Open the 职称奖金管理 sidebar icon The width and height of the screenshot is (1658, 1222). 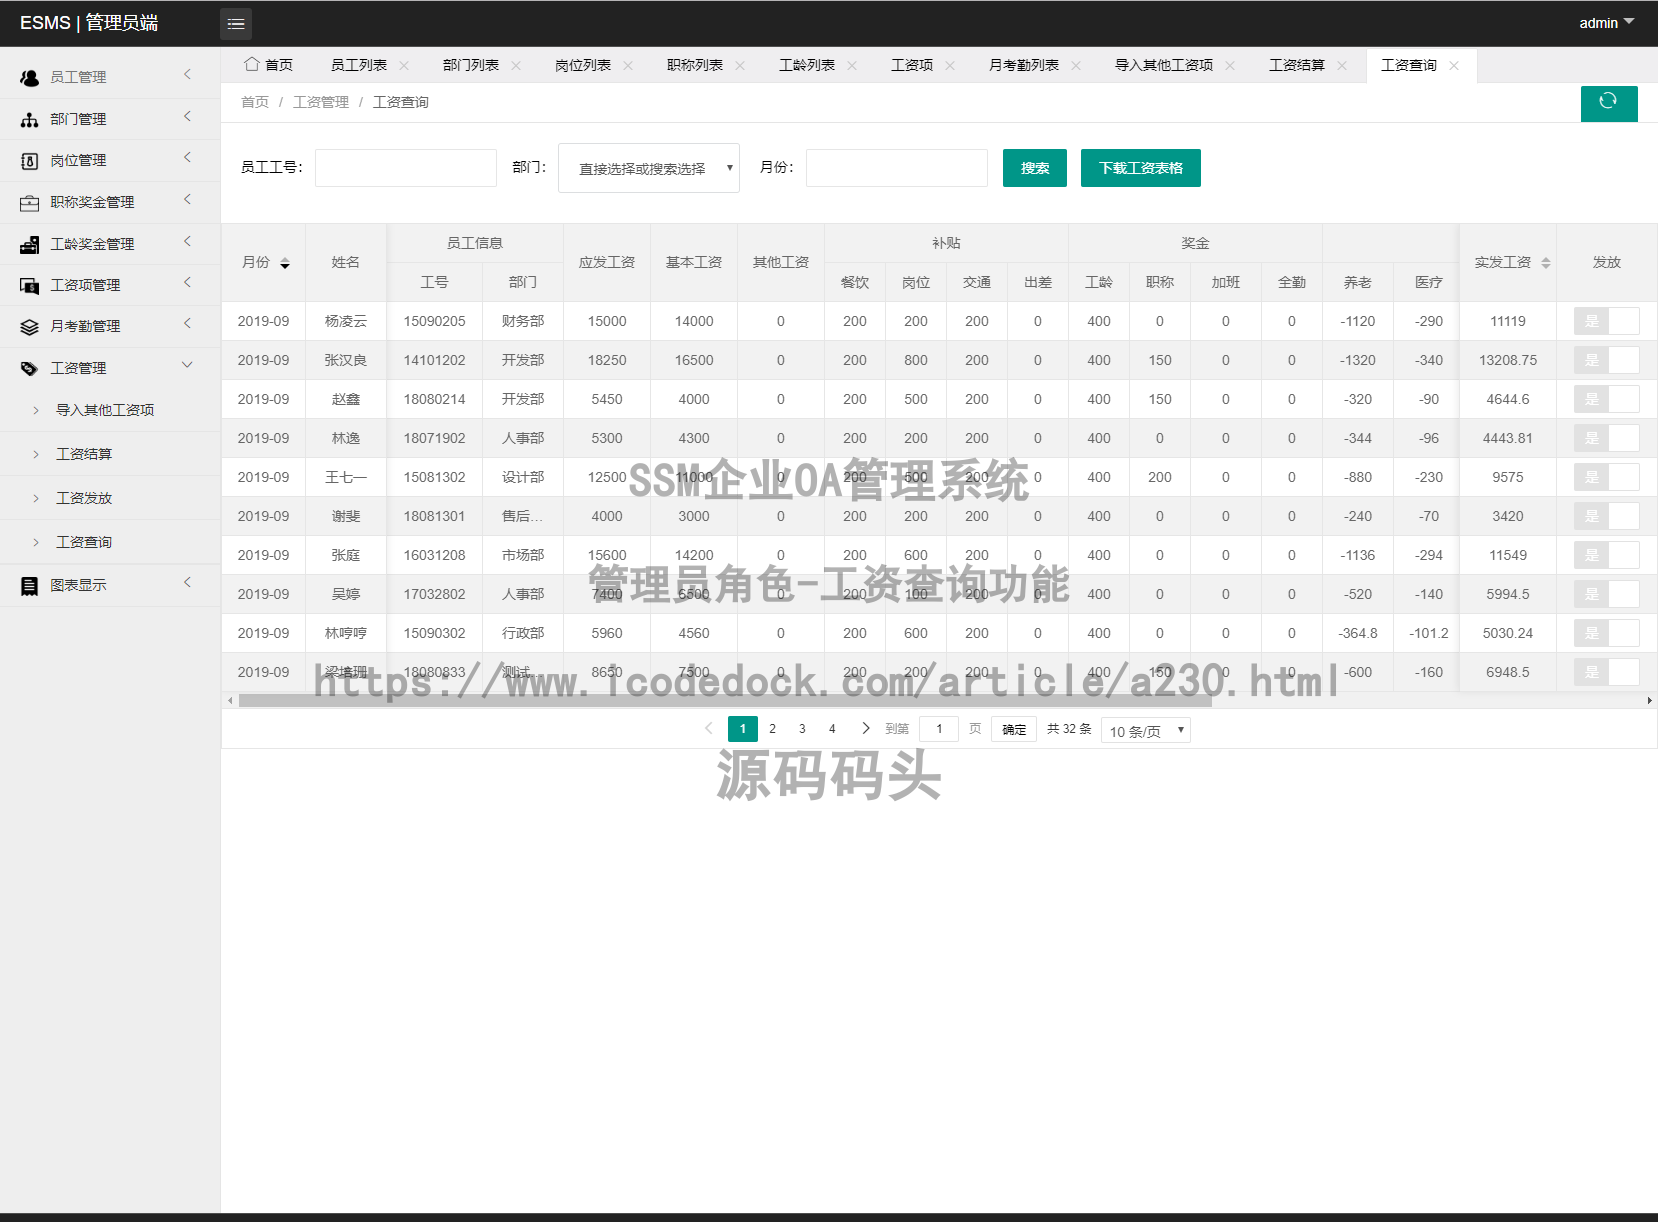(27, 200)
